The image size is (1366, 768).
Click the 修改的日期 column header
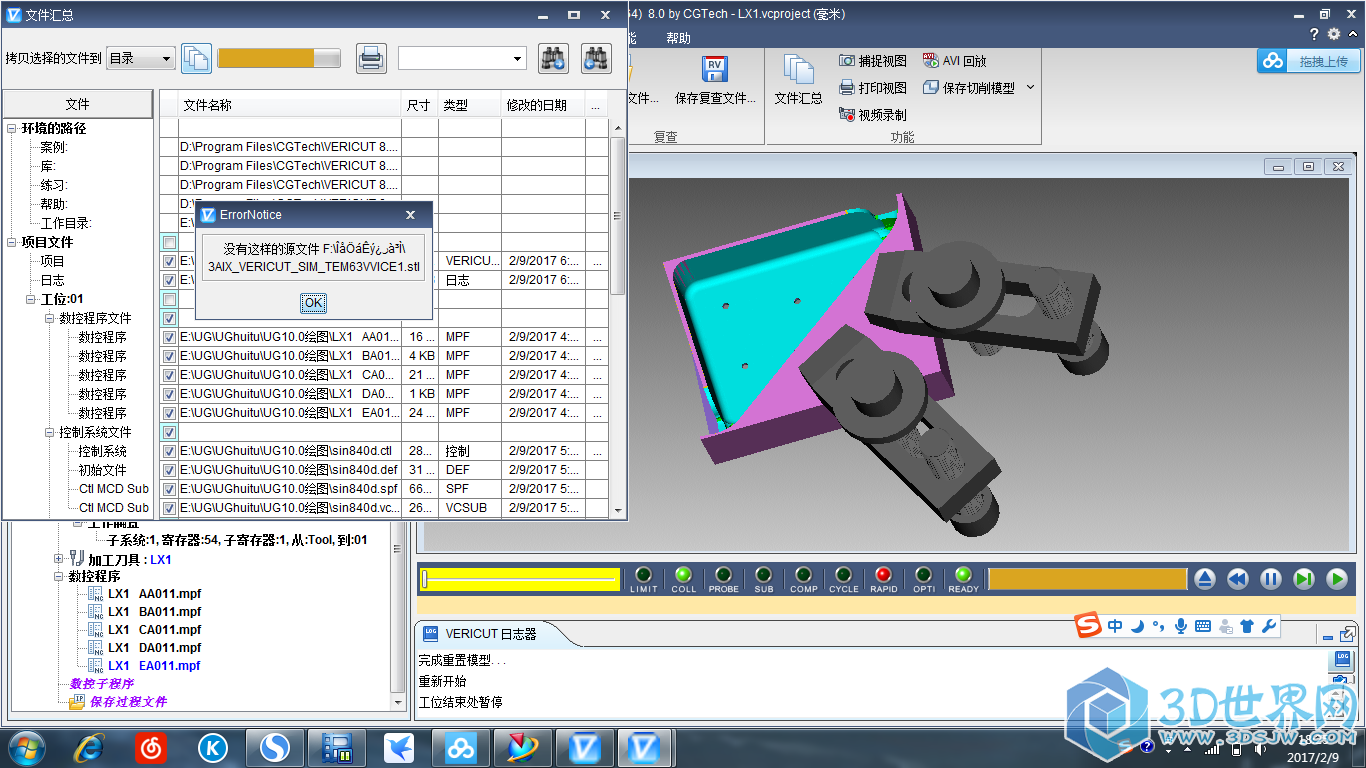pos(544,105)
